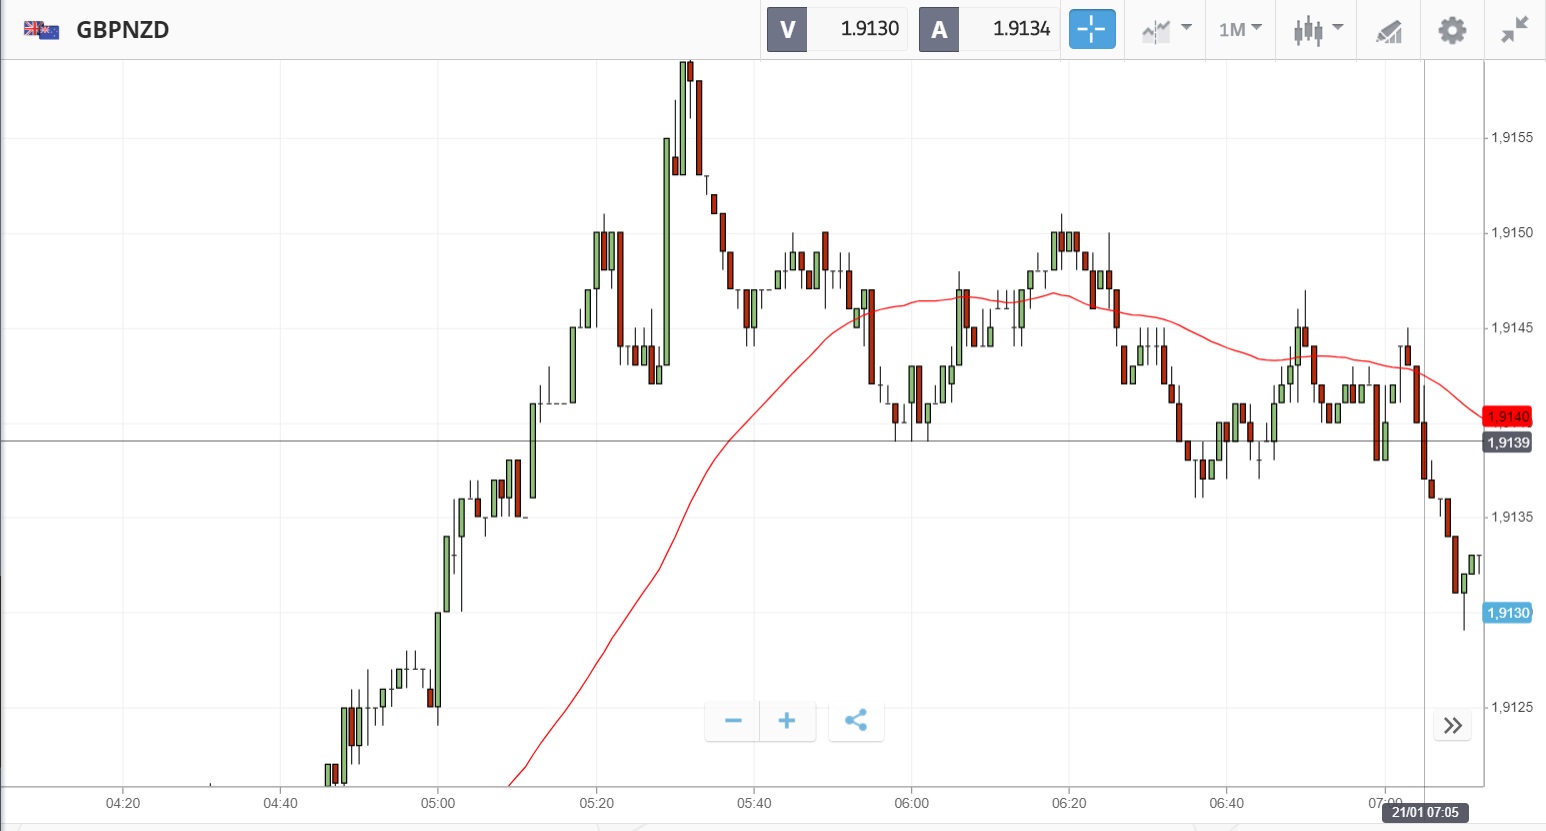Click the buy price 1.9134
This screenshot has width=1546, height=831.
click(x=1021, y=29)
